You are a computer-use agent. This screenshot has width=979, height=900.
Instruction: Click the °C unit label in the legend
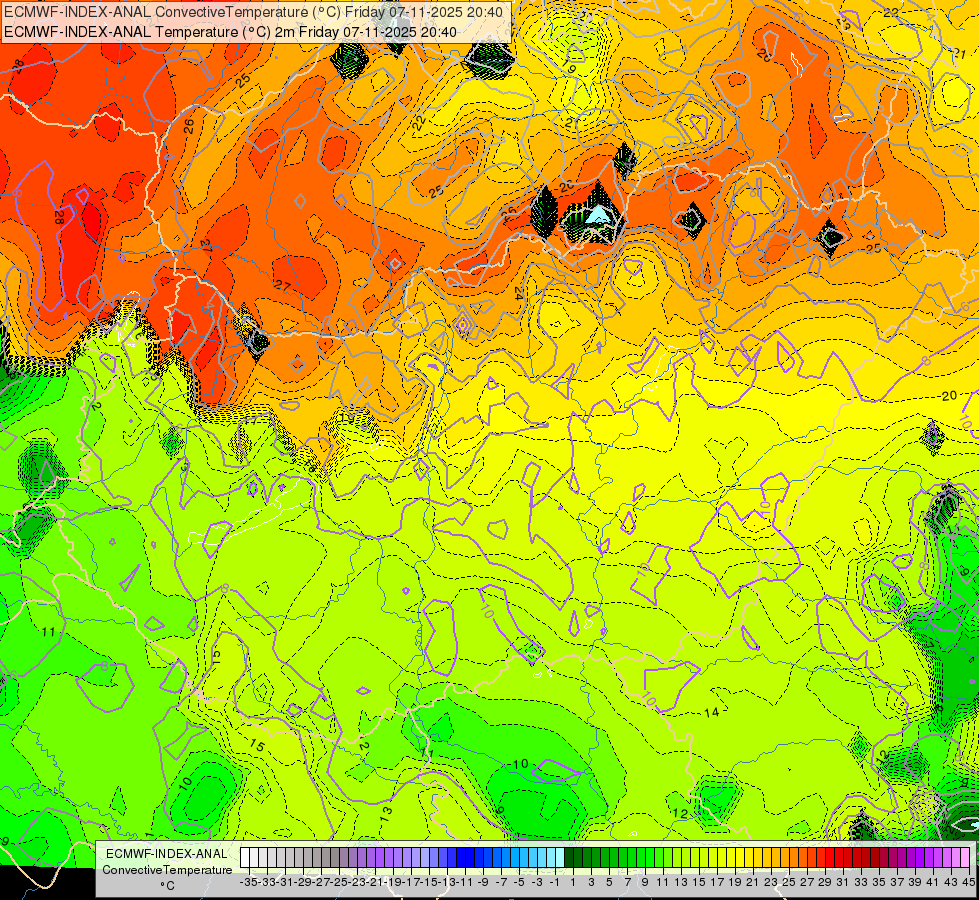[167, 886]
